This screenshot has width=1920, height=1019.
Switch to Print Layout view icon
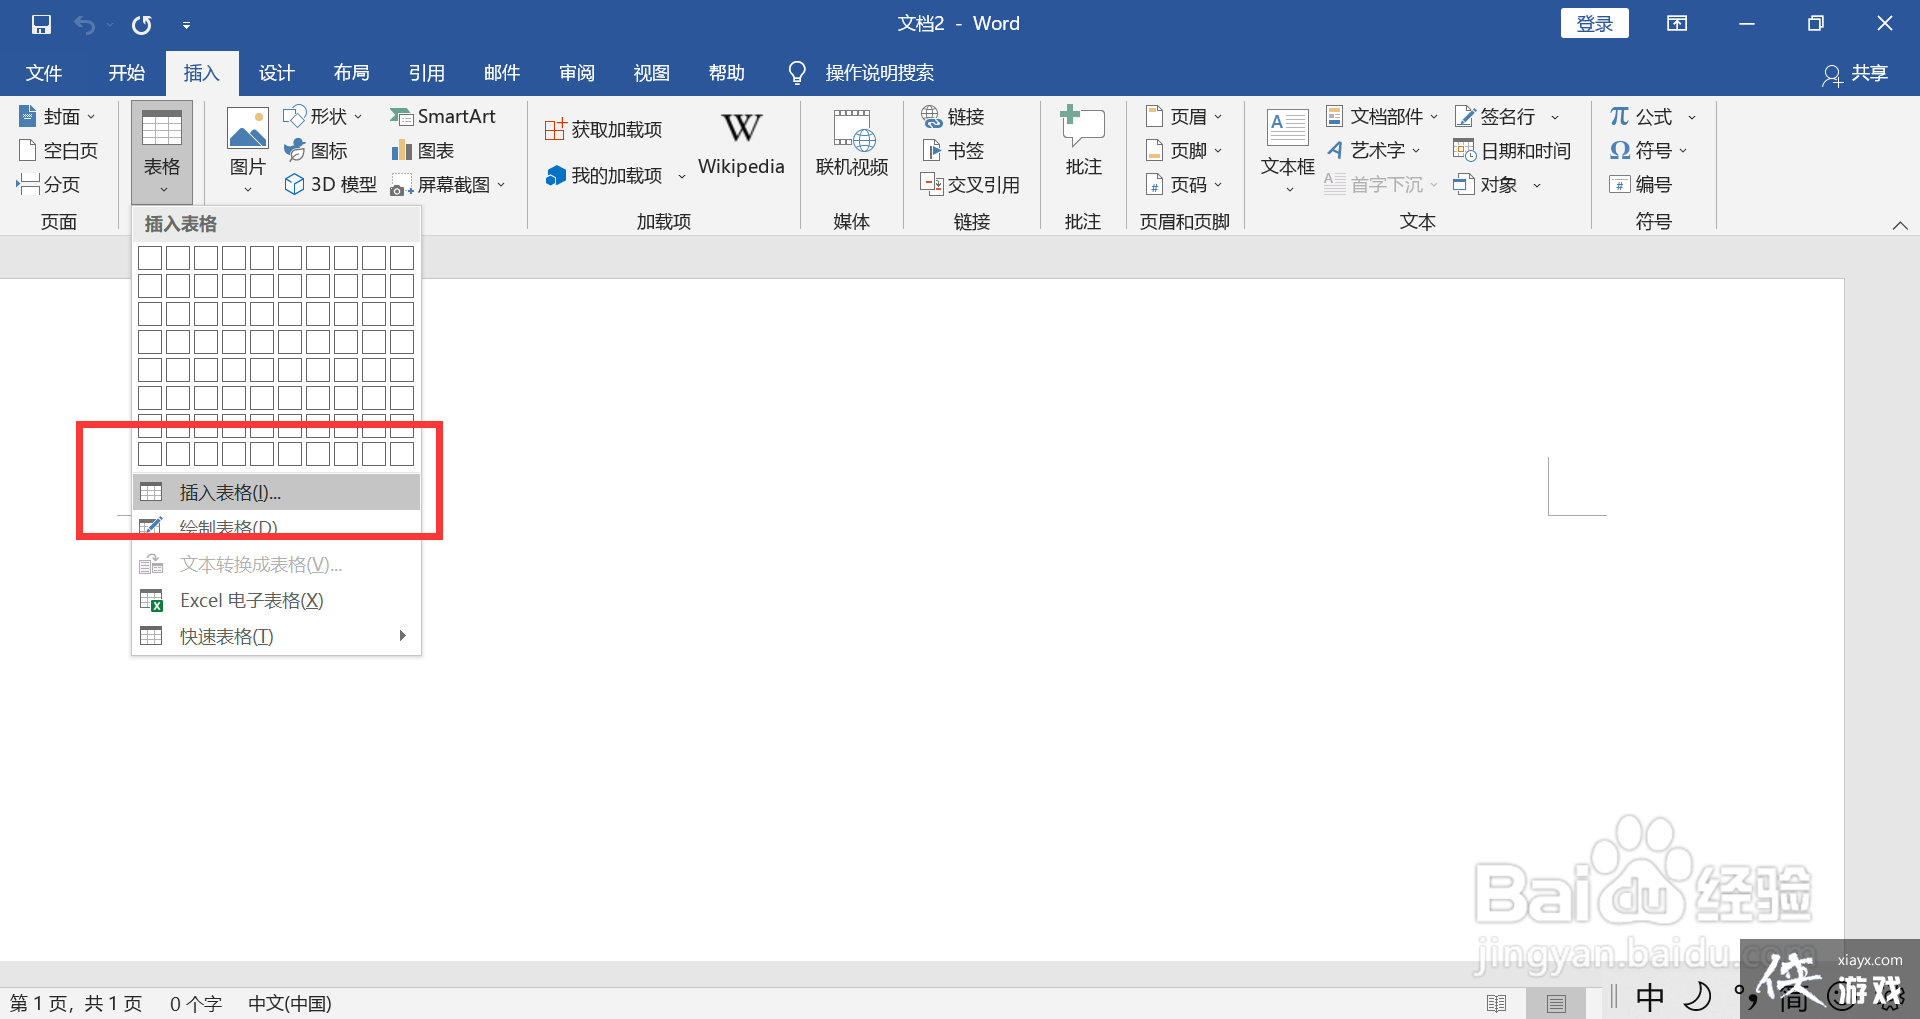[x=1556, y=1003]
